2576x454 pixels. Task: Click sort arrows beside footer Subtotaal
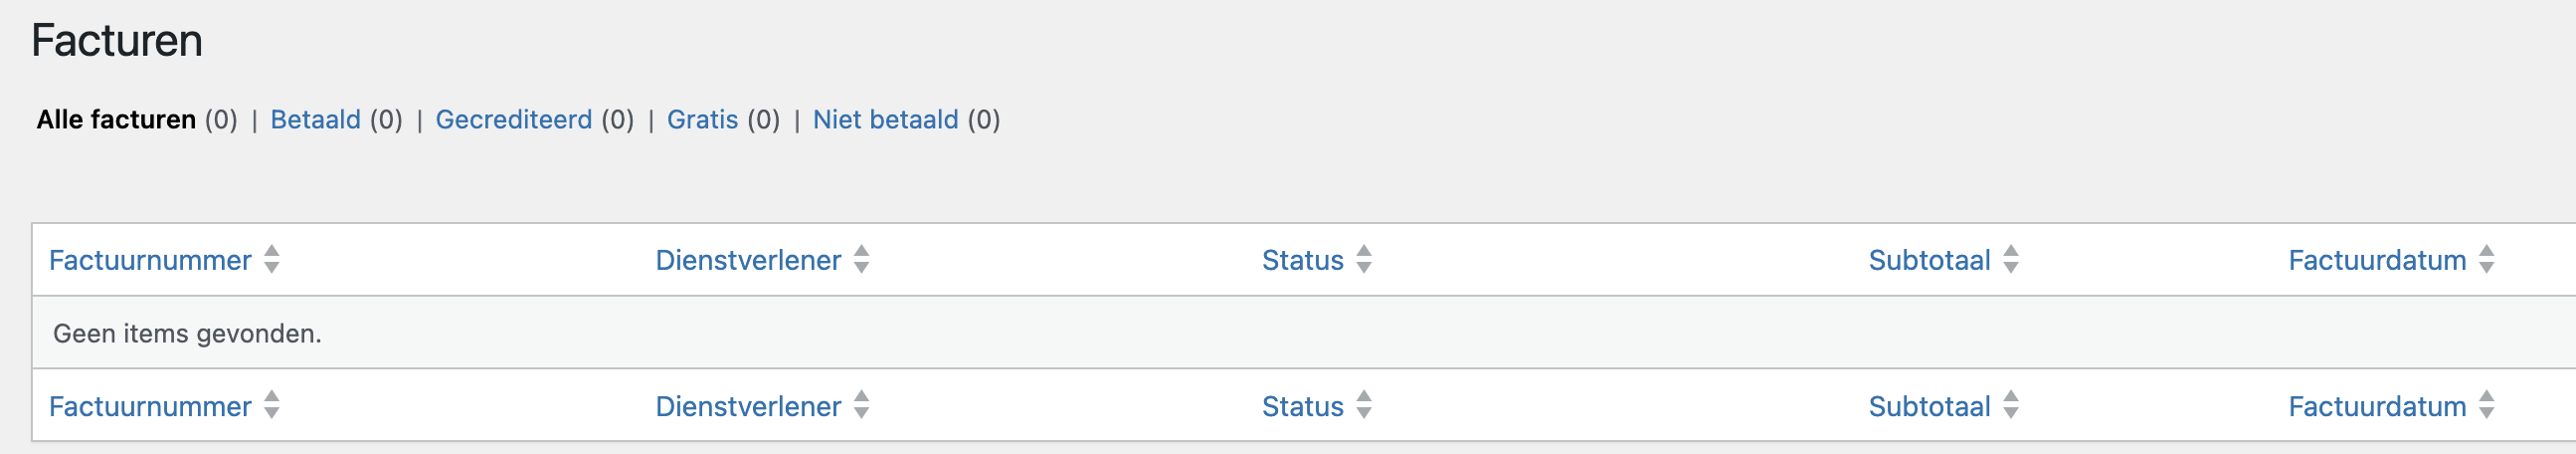click(2011, 406)
